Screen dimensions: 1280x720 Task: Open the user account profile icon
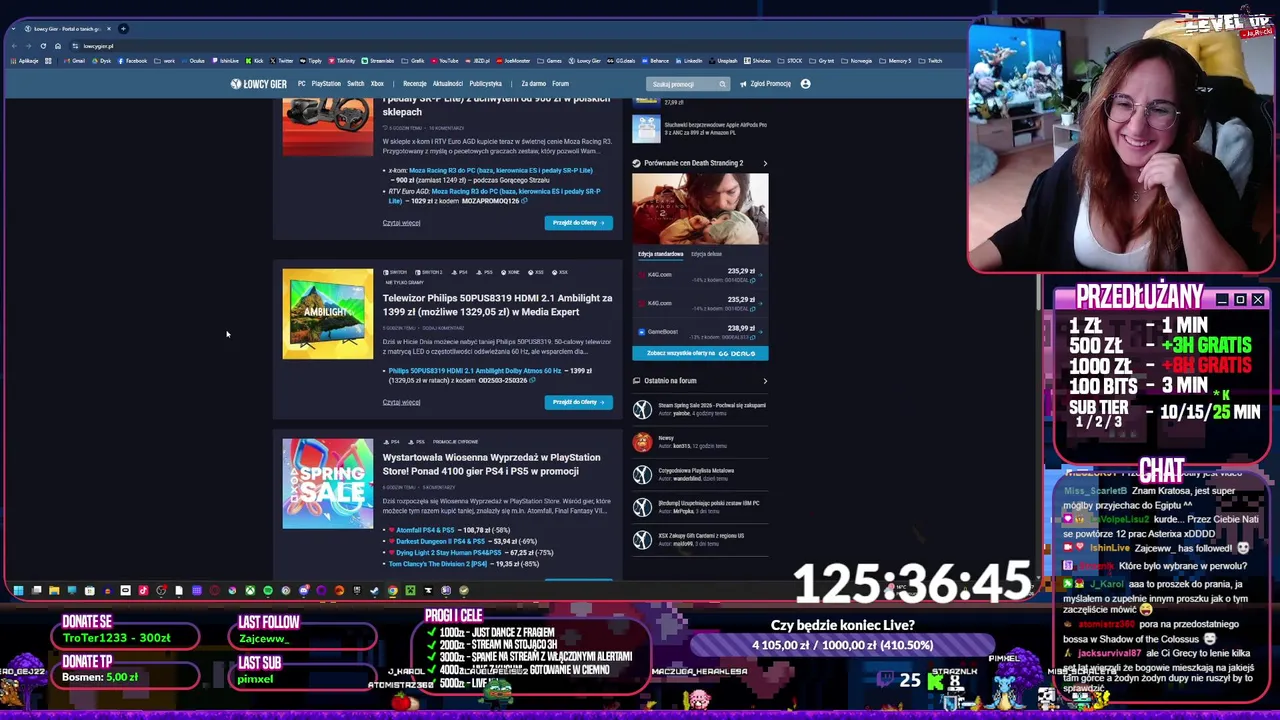pyautogui.click(x=805, y=84)
